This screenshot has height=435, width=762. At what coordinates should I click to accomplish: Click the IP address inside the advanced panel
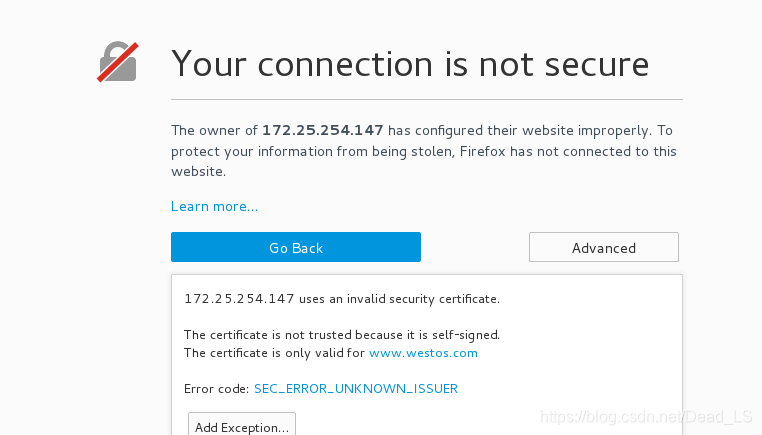tap(239, 299)
